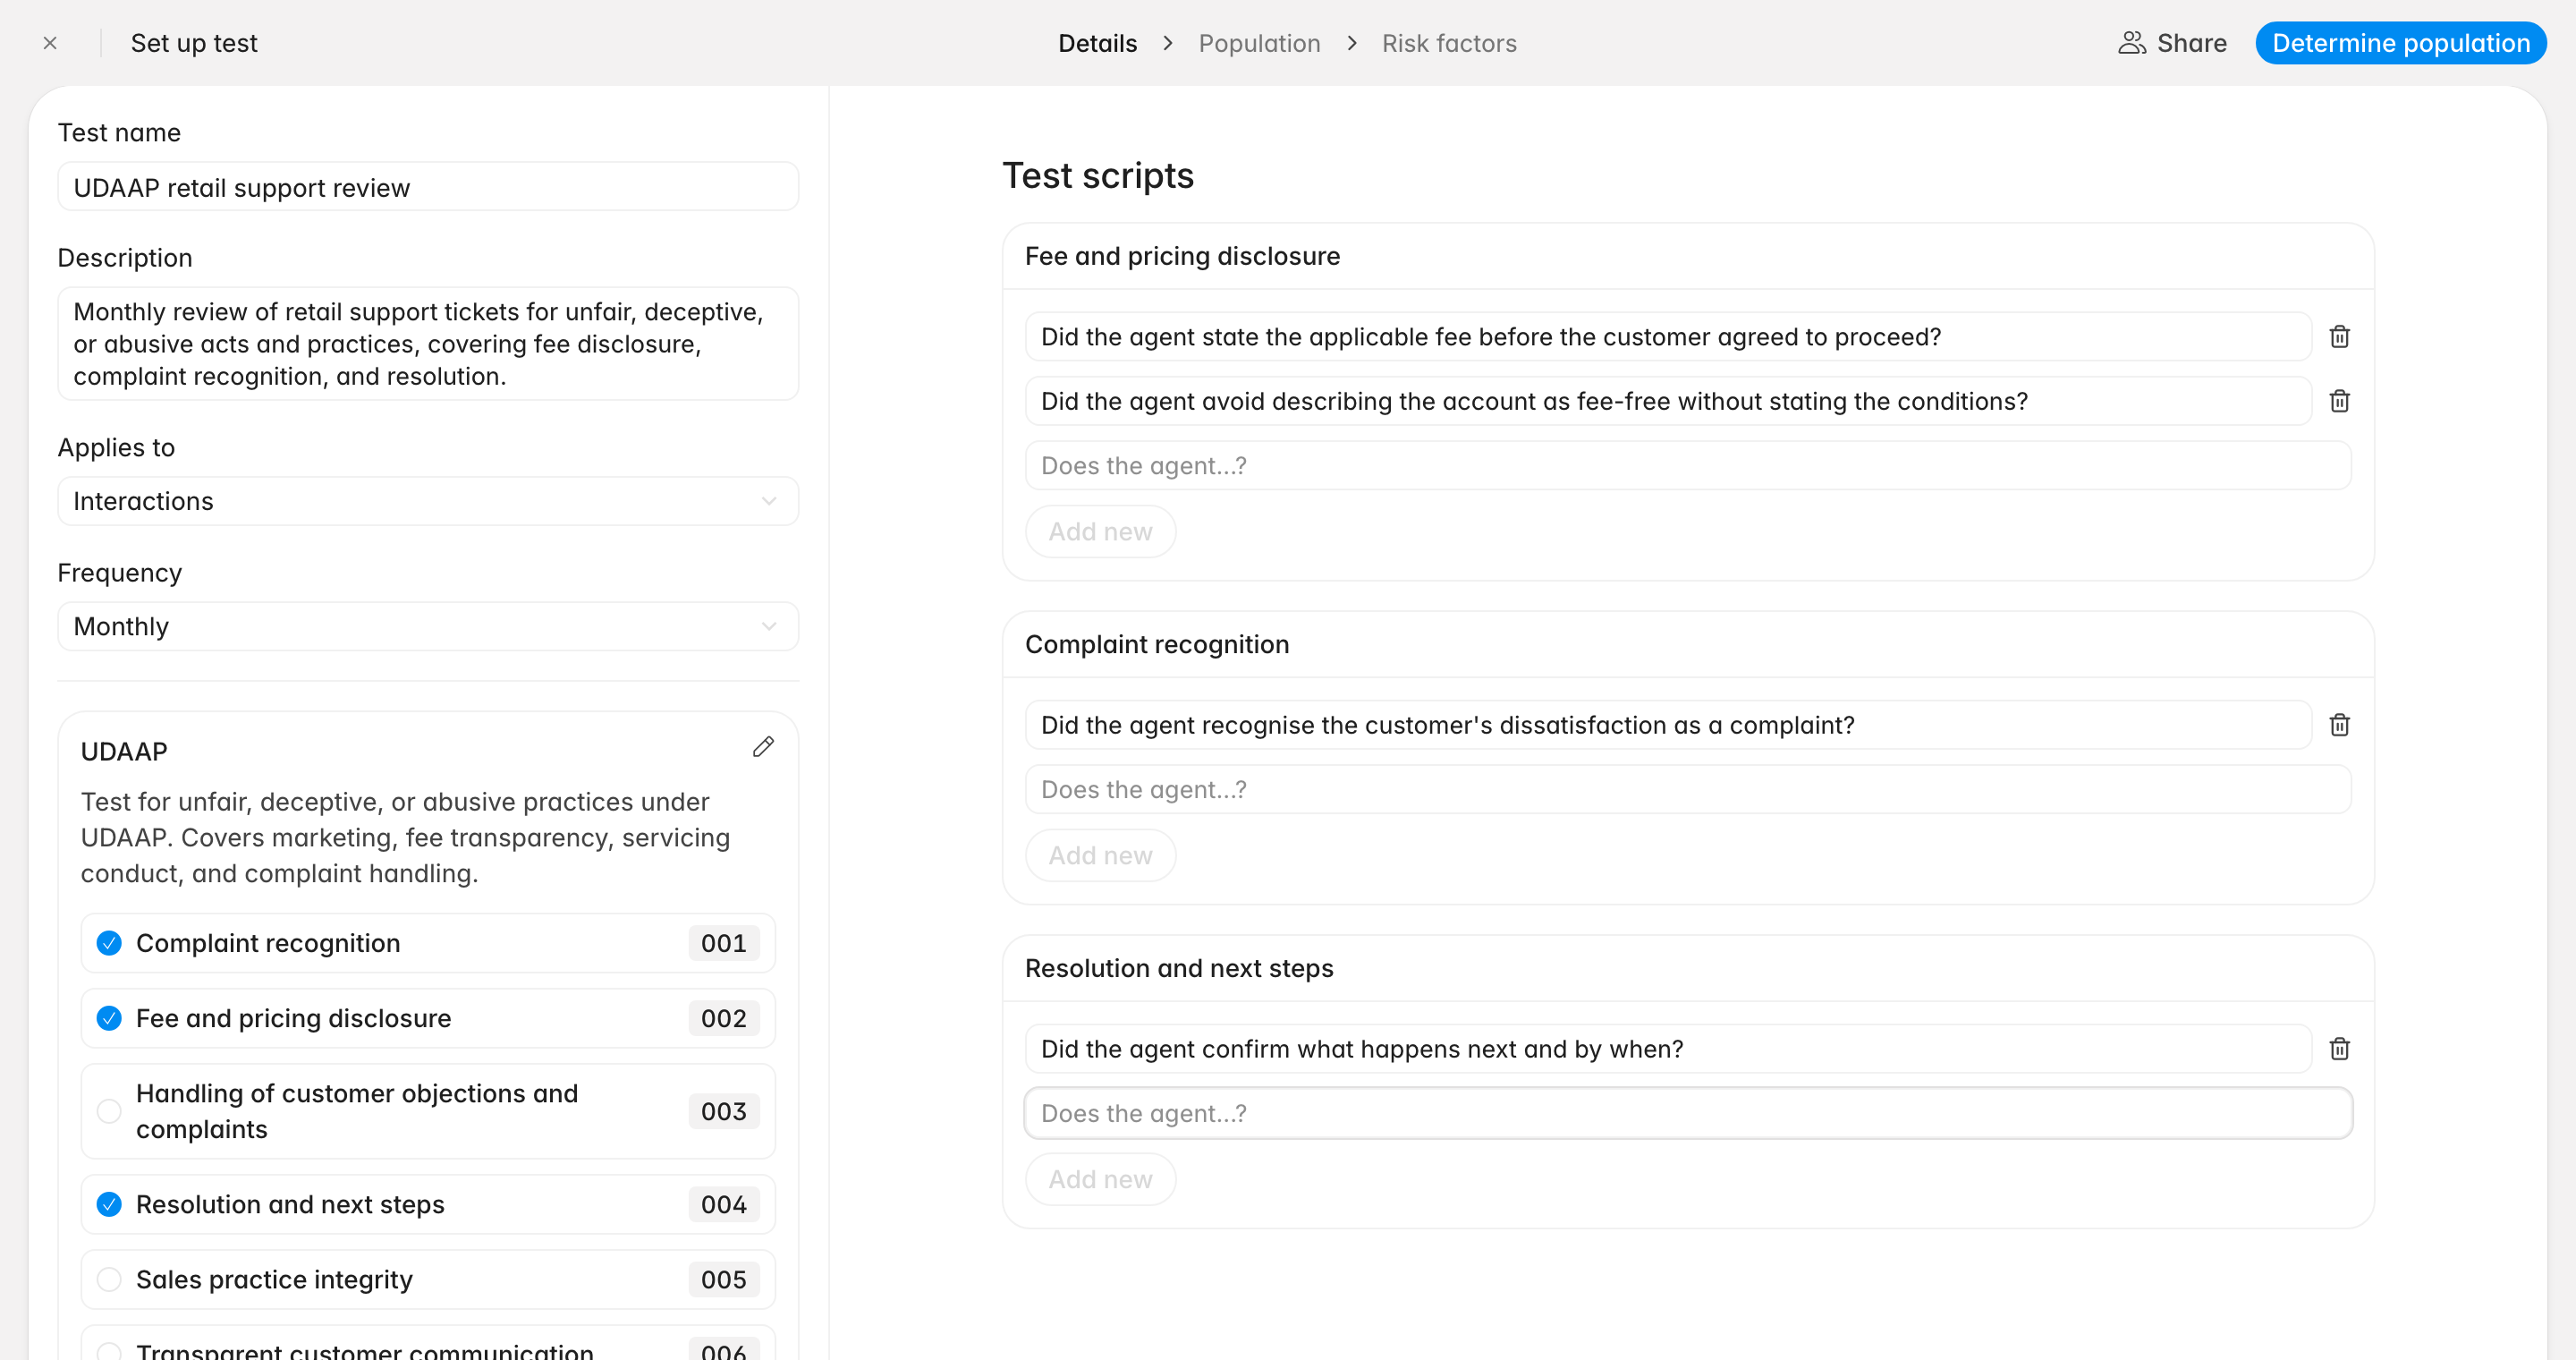The height and width of the screenshot is (1360, 2576).
Task: Delete the 'state the applicable fee' question
Action: 2339,337
